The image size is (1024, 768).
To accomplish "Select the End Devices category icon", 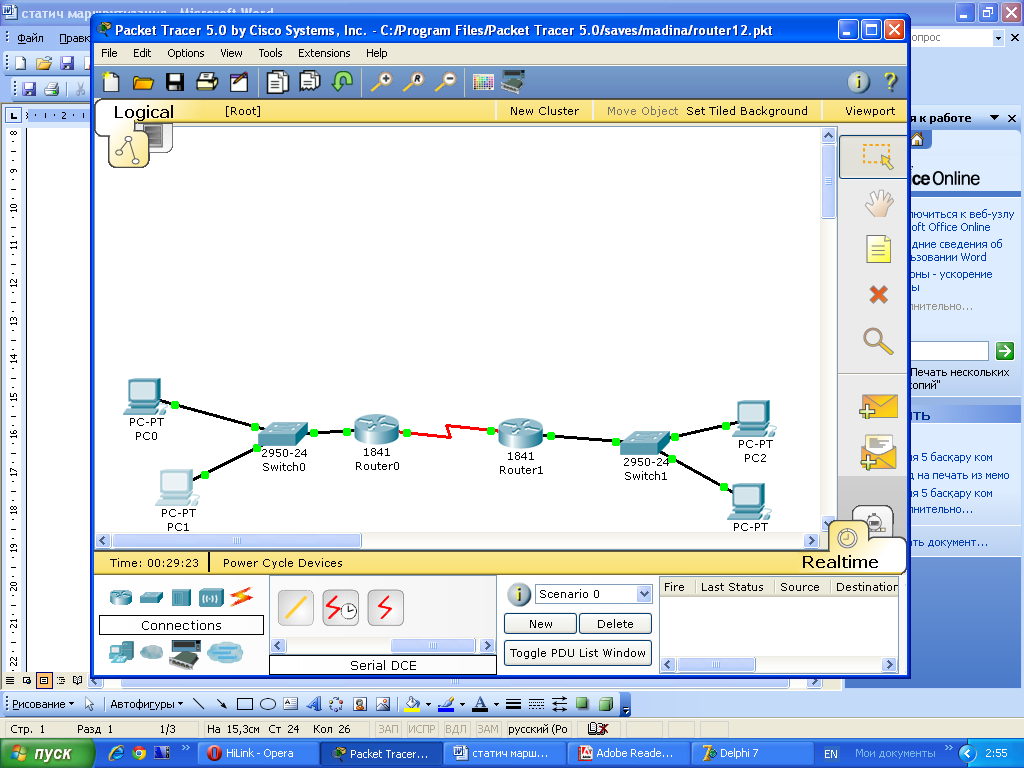I will pos(121,652).
